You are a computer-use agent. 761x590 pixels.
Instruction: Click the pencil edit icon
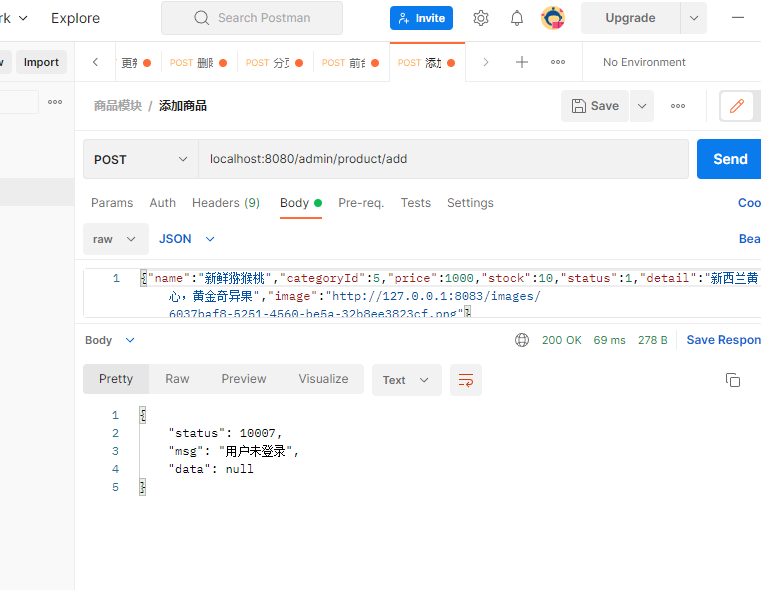737,106
